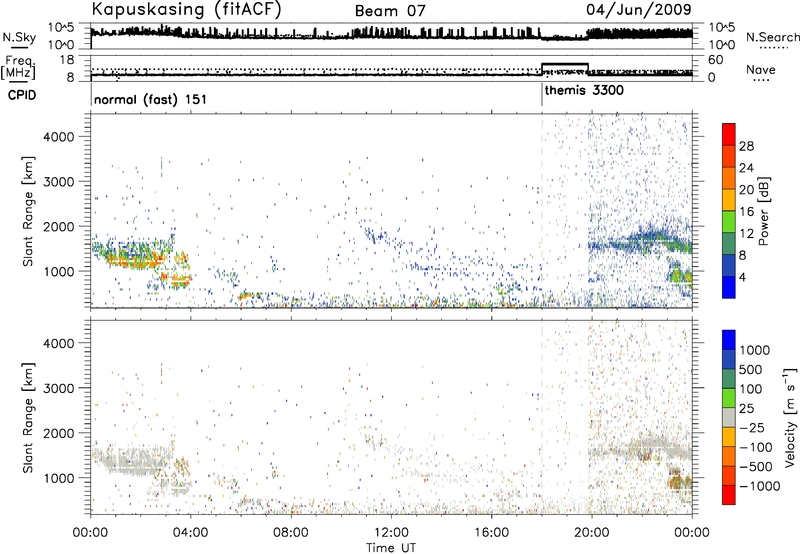Image resolution: width=800 pixels, height=554 pixels.
Task: Click the '28' tick on power scale
Action: (x=746, y=146)
